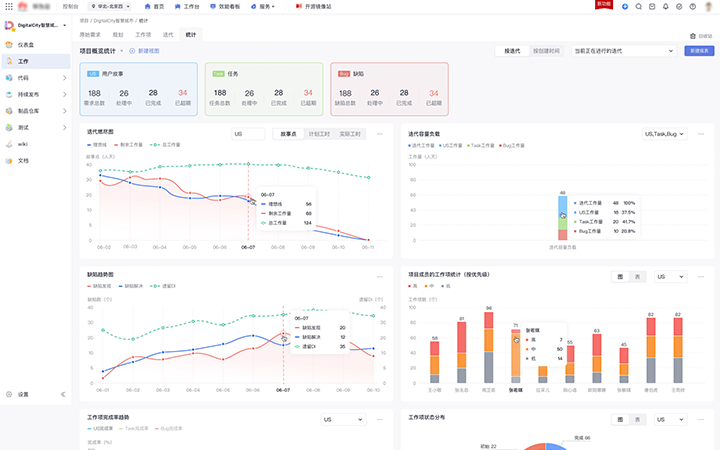The image size is (720, 450).
Task: Show table view for 项目成员的工作项统计
Action: coord(637,276)
